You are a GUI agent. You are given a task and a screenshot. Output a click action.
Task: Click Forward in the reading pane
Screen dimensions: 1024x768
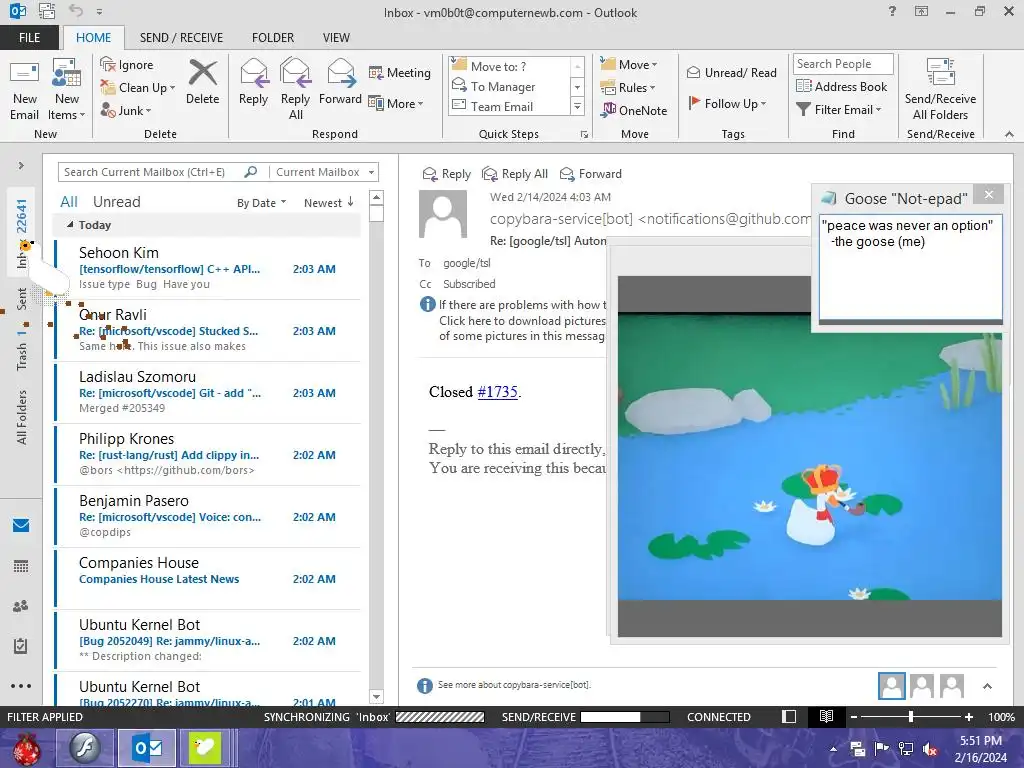pos(590,174)
